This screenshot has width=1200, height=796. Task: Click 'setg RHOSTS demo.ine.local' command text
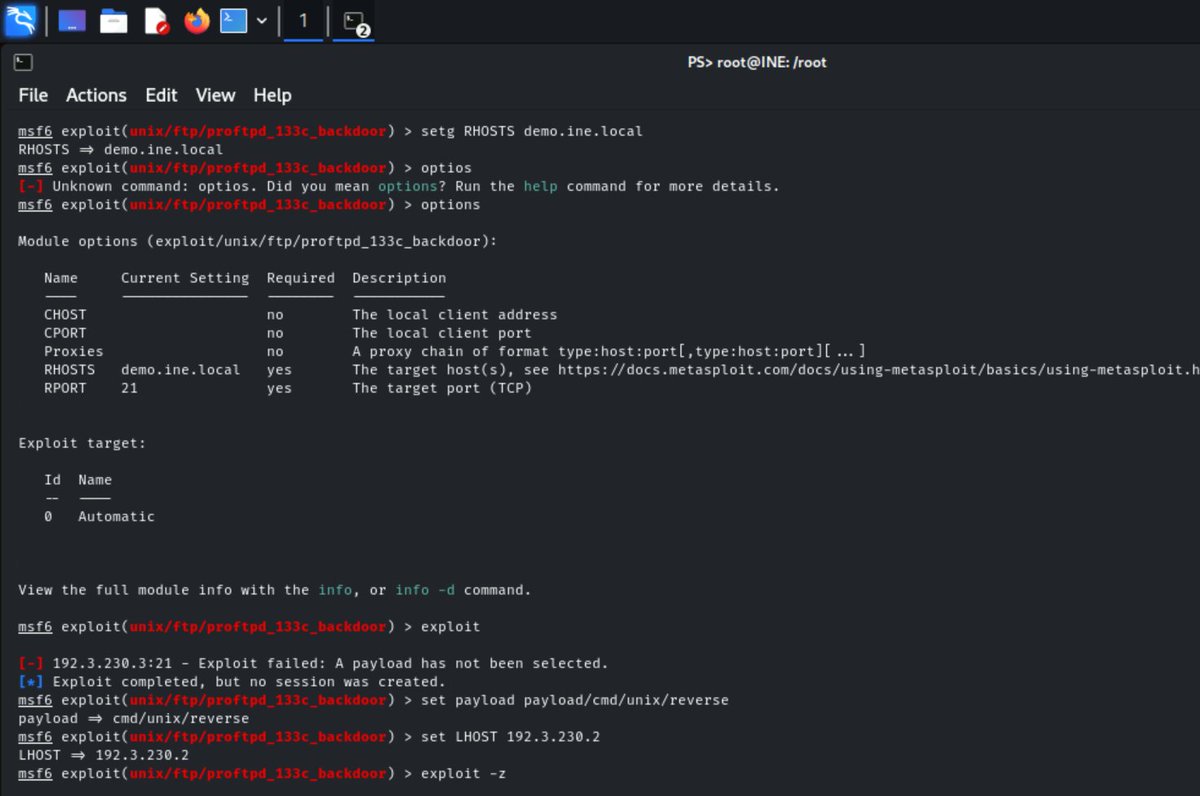(532, 131)
